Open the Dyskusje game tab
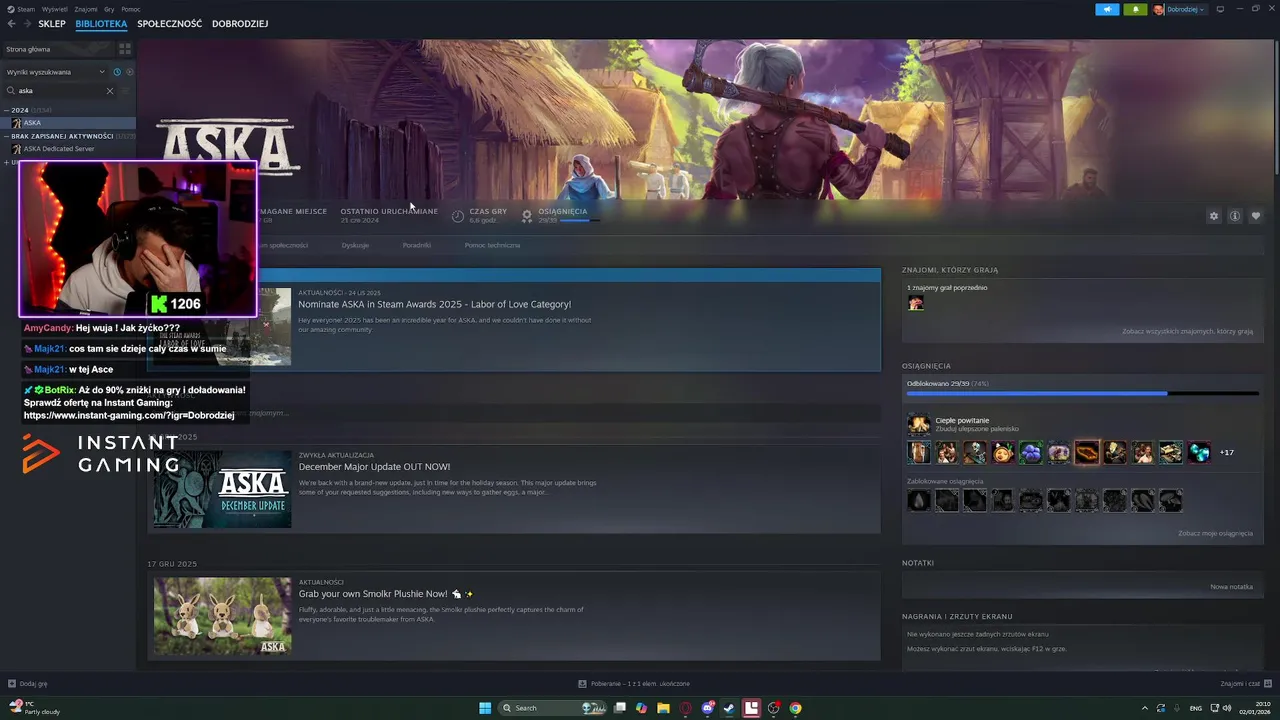 click(x=355, y=245)
